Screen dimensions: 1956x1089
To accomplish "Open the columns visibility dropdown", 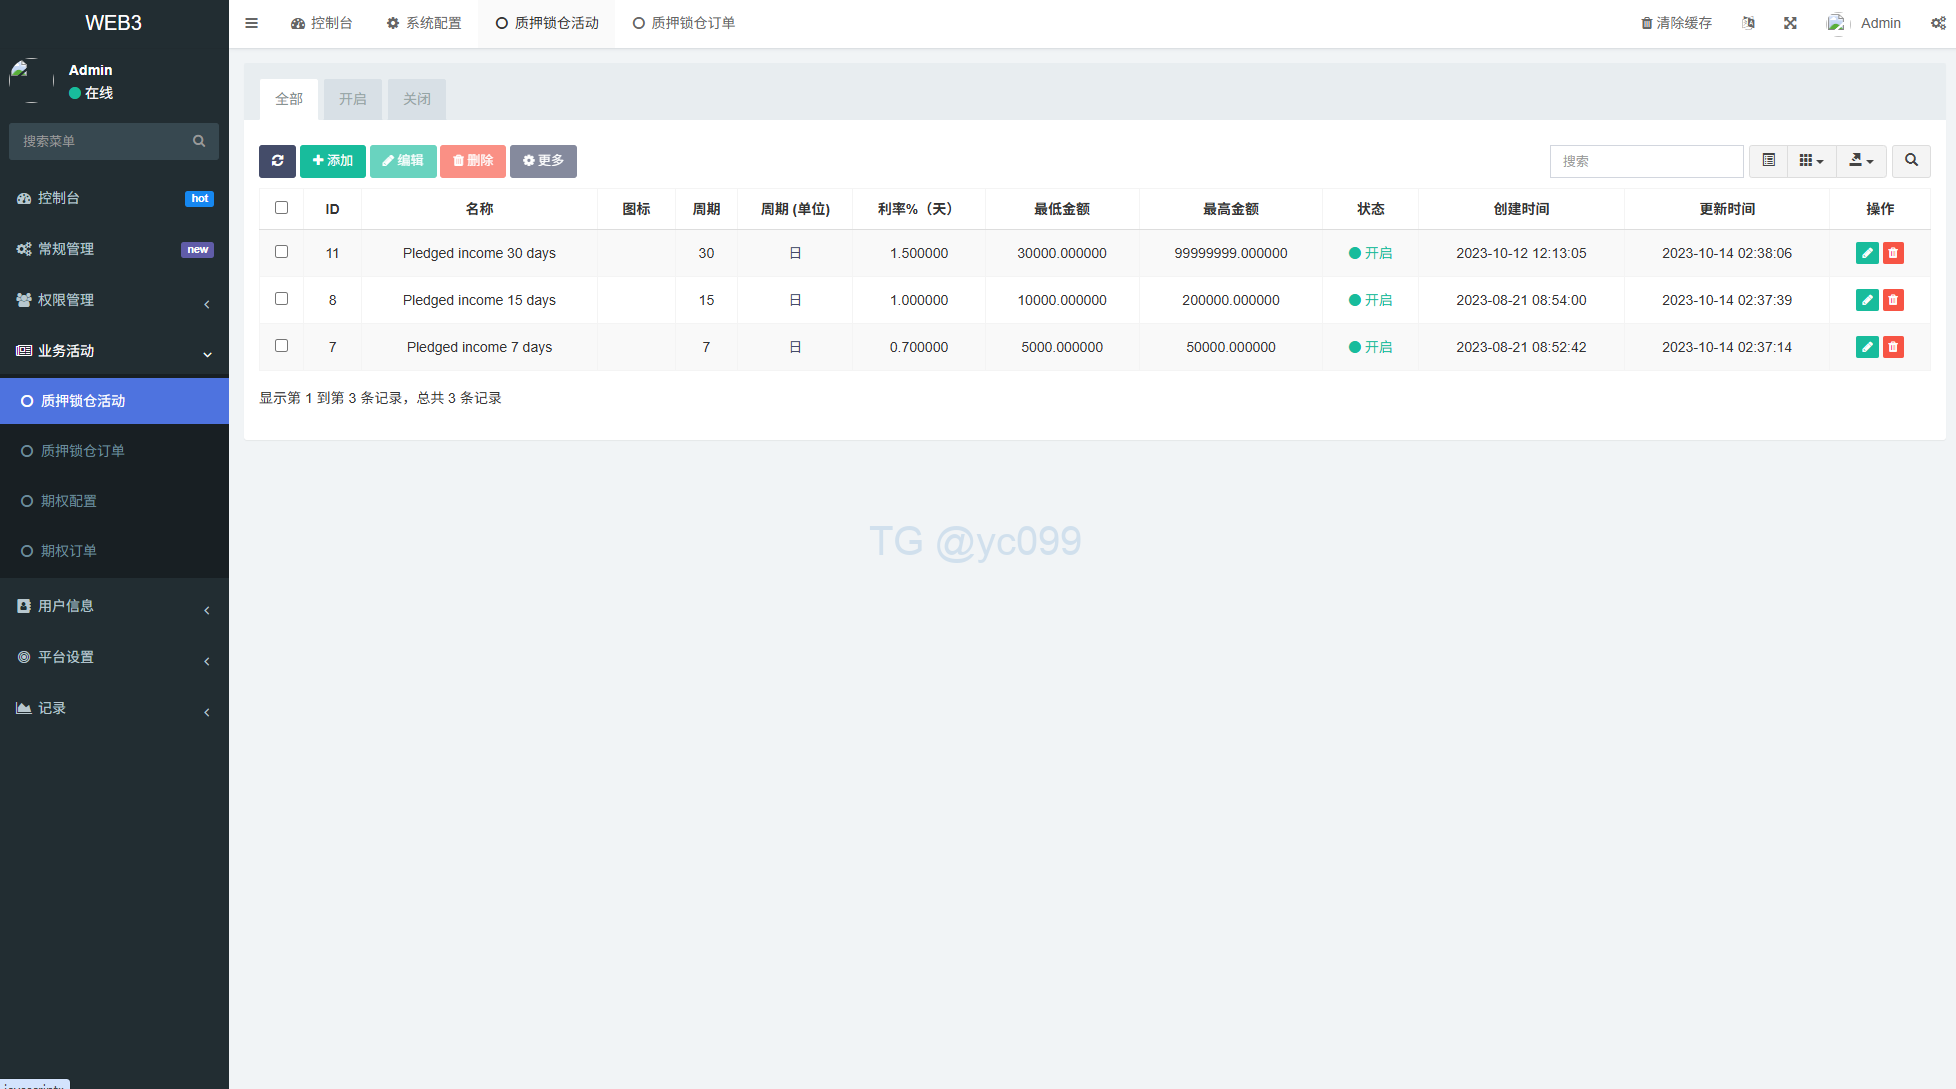I will coord(1811,161).
